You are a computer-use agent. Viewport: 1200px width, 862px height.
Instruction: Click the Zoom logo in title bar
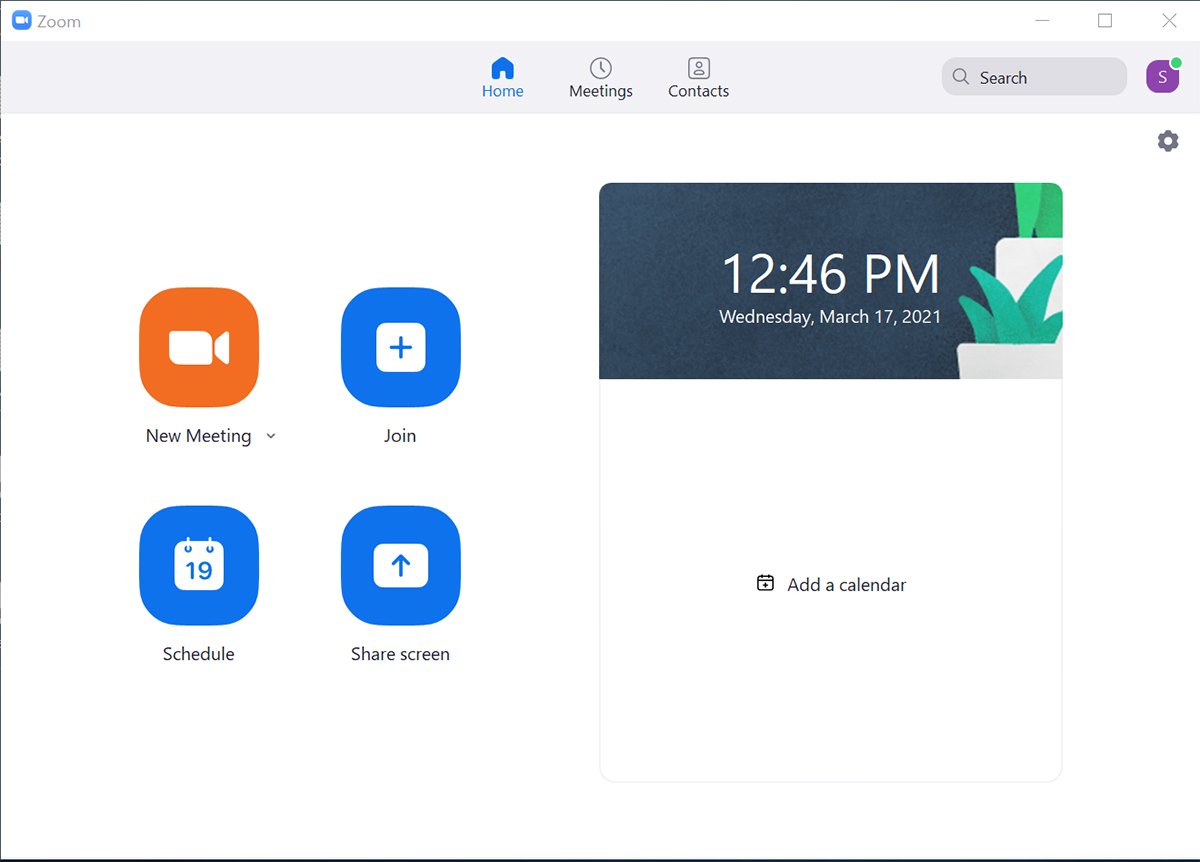point(21,21)
